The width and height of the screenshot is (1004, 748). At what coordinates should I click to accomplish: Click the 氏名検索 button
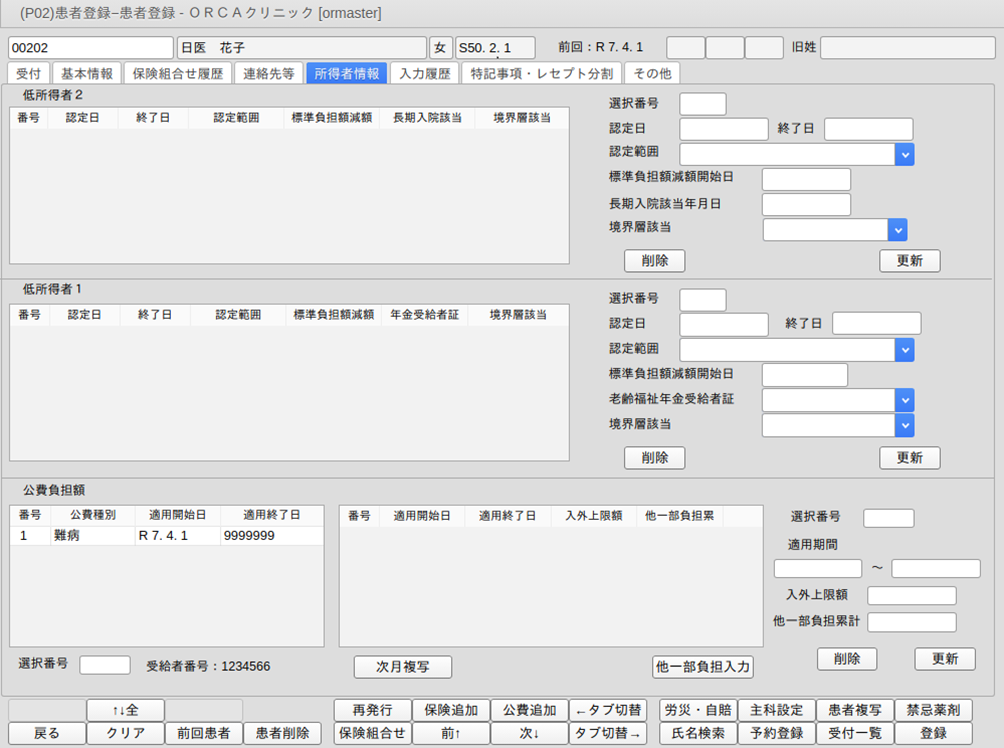[x=698, y=733]
